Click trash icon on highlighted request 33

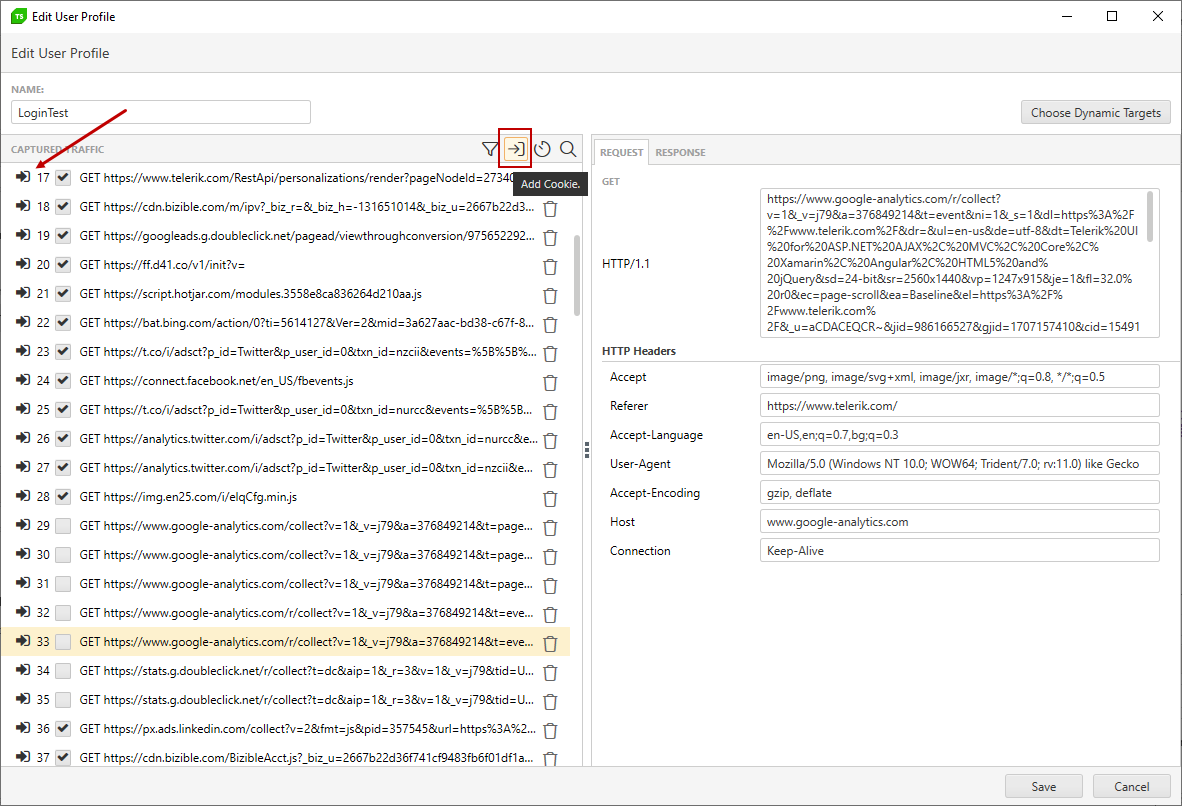(550, 644)
